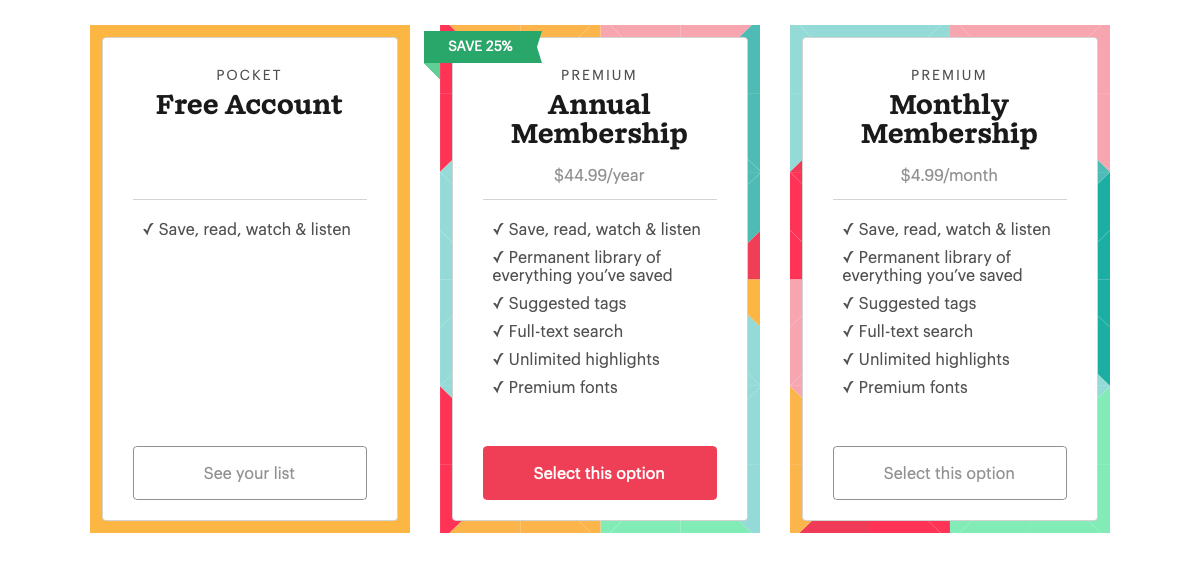The height and width of the screenshot is (563, 1180).
Task: Click checkmark beside Monthly Permanent library
Action: pos(848,257)
